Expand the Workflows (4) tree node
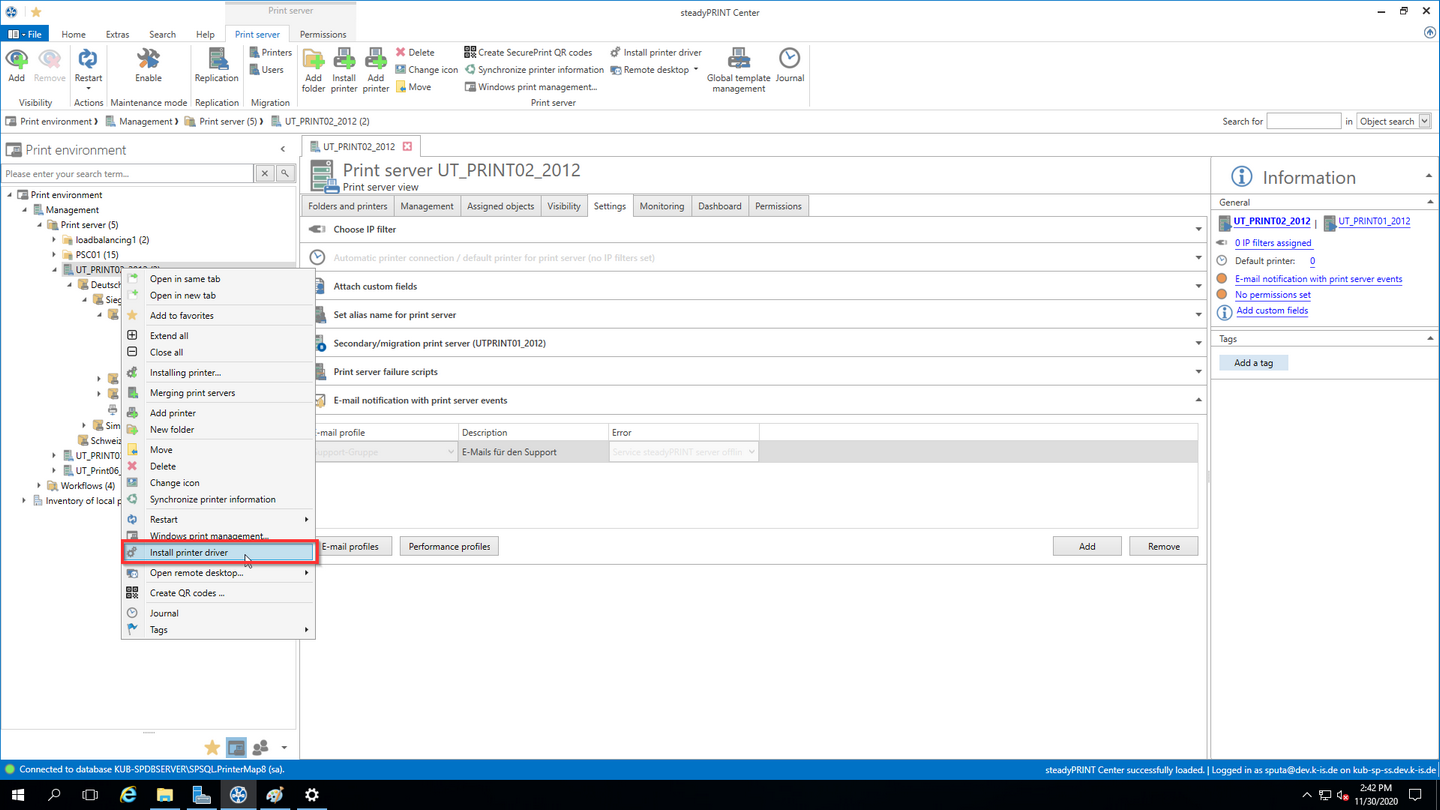 [x=39, y=486]
